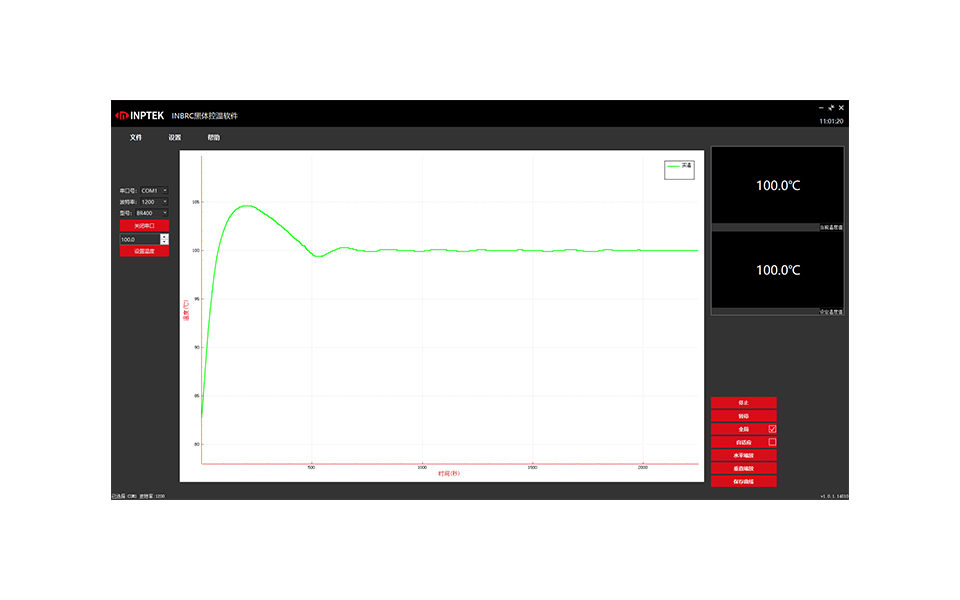Increase temperature with stepper up arrow
Image resolution: width=960 pixels, height=600 pixels.
click(x=164, y=237)
